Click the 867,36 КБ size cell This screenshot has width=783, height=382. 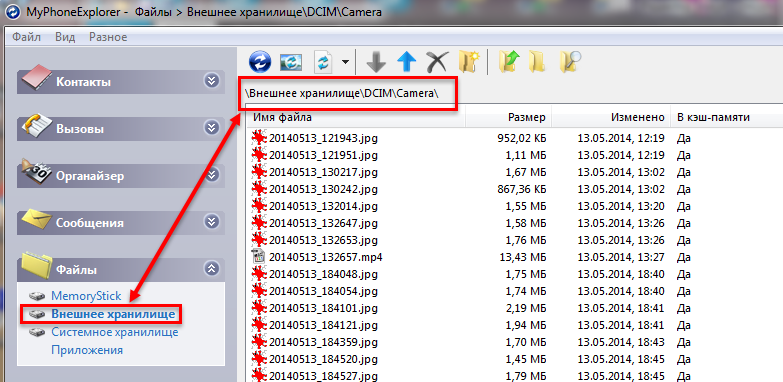[x=521, y=189]
